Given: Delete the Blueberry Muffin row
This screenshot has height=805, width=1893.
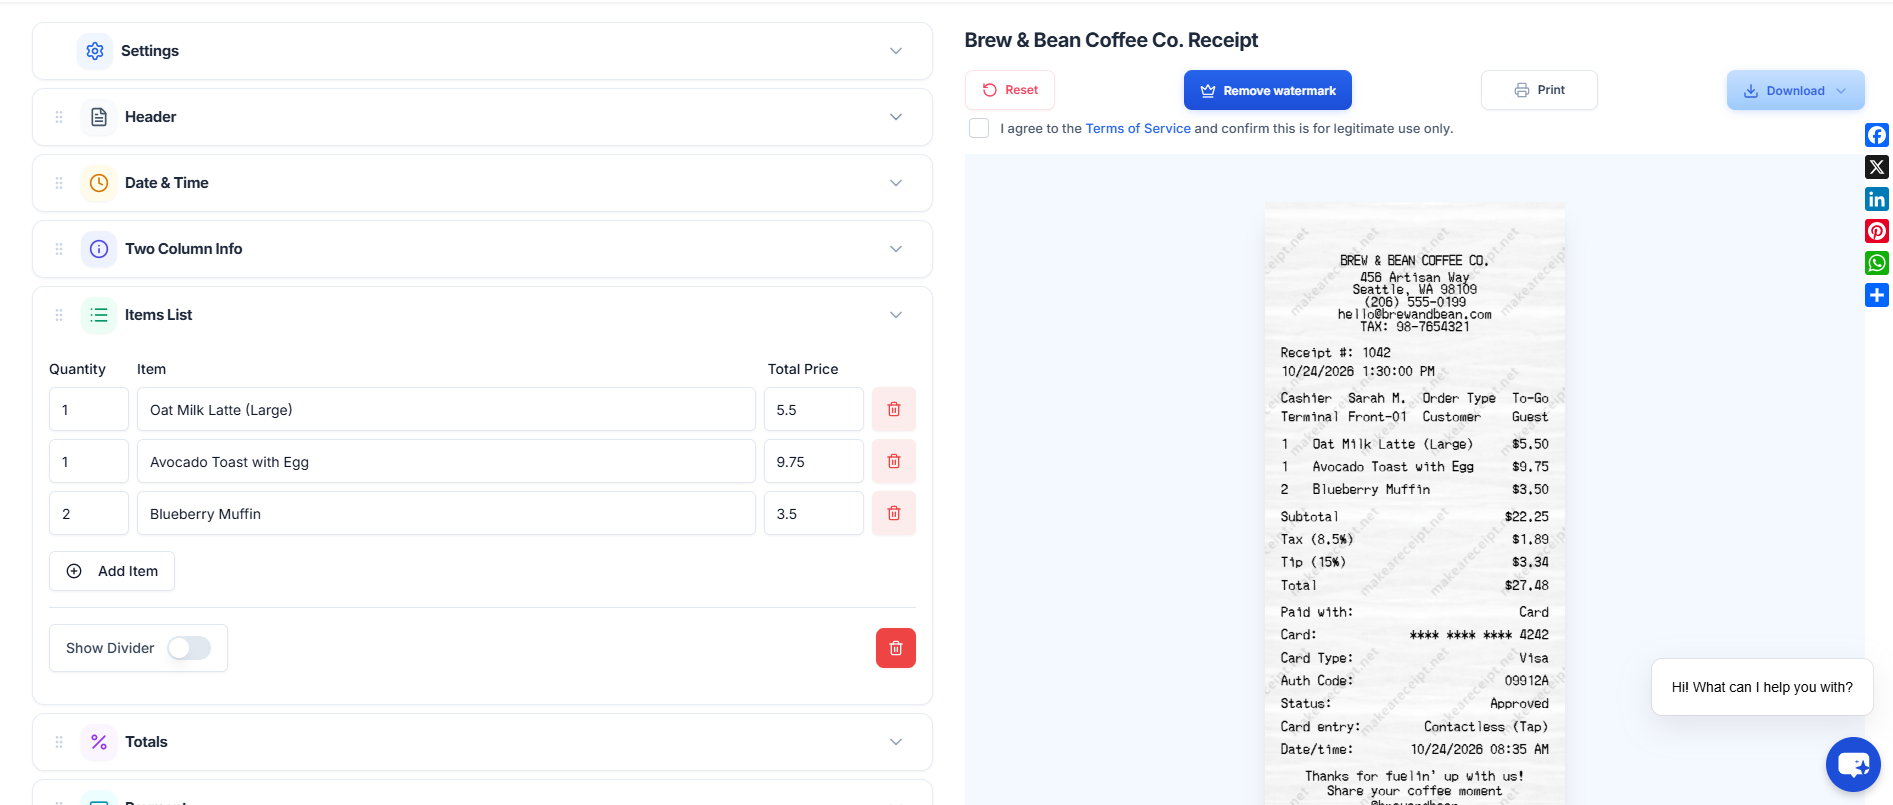Looking at the screenshot, I should tap(894, 513).
